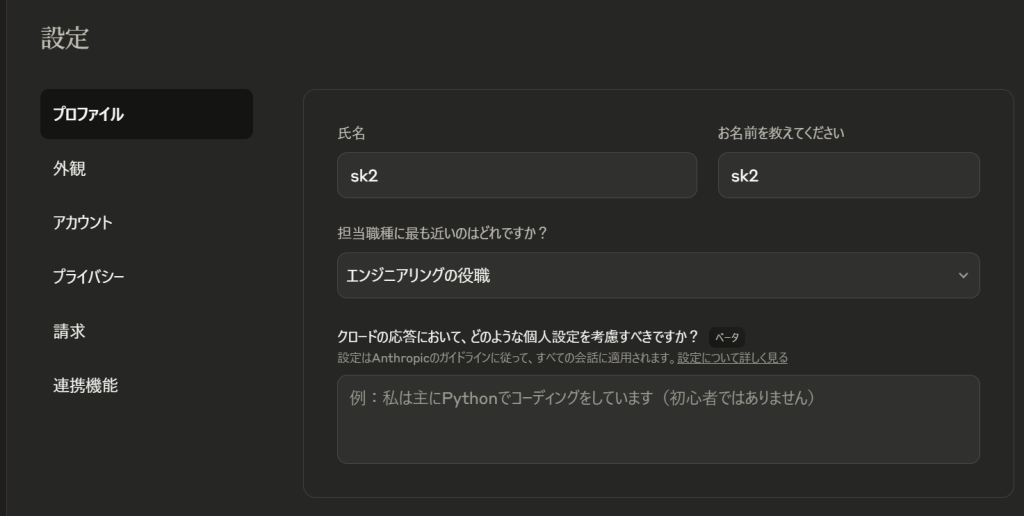Focus the 氏名 input field containing sk2
This screenshot has width=1024, height=516.
(x=517, y=175)
